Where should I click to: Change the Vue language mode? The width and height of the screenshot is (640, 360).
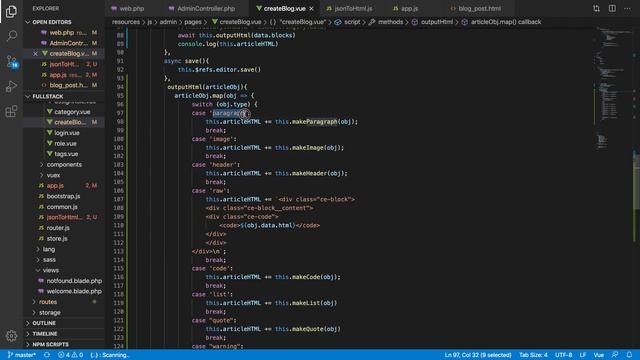[598, 355]
